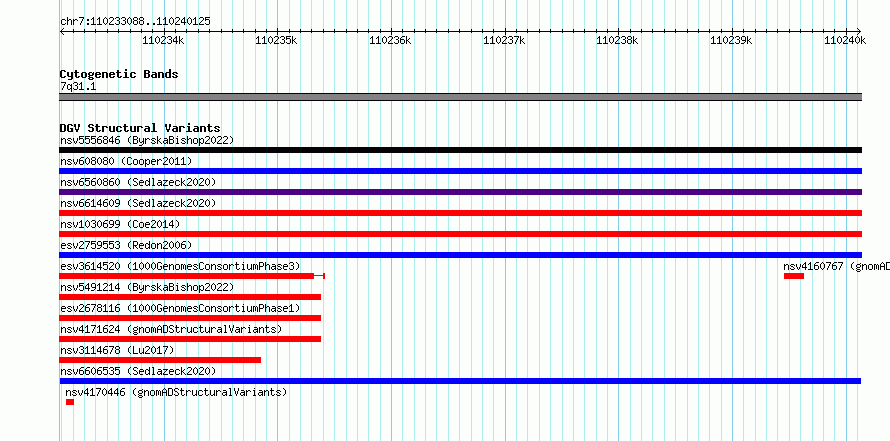Click the 110240k ruler mark
The image size is (890, 441).
[x=845, y=40]
